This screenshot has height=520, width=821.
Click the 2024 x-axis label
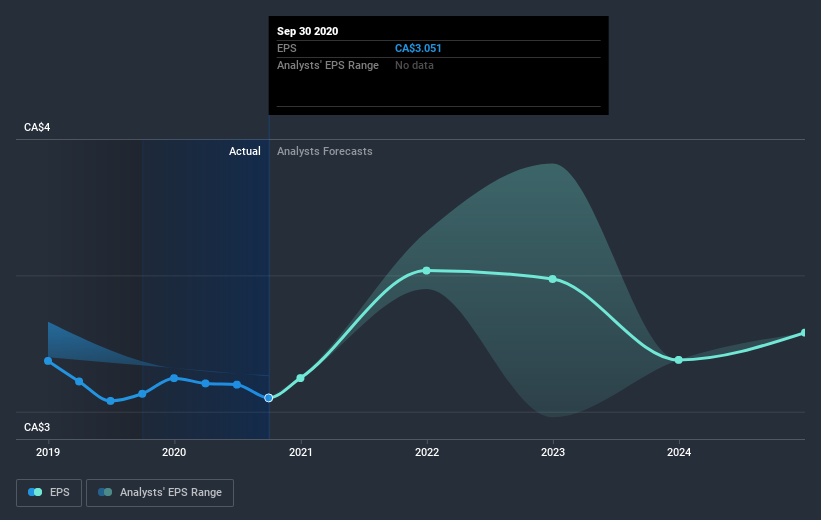(x=679, y=452)
